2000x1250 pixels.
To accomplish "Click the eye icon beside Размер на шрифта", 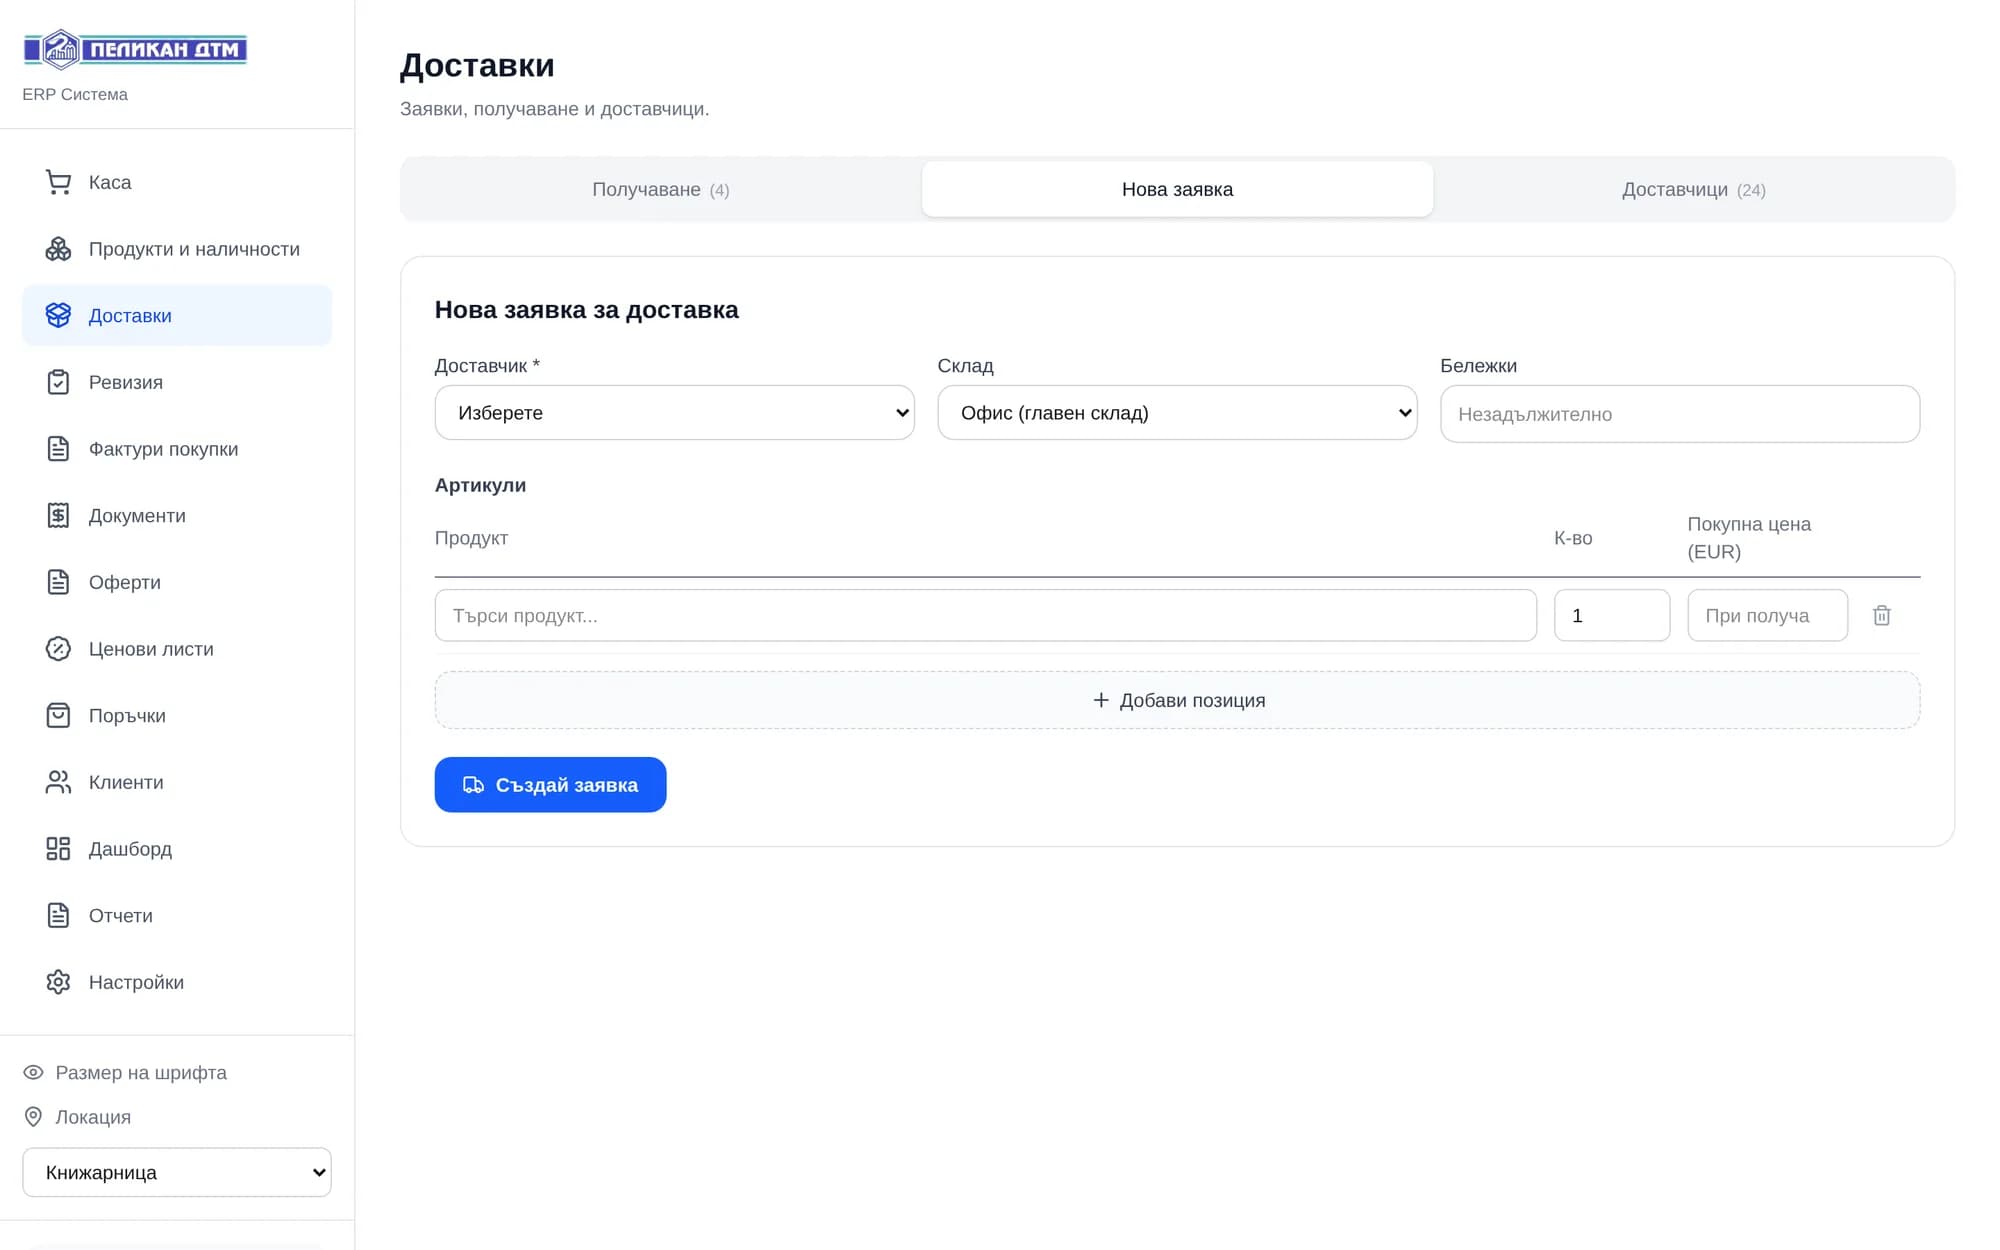I will [33, 1073].
